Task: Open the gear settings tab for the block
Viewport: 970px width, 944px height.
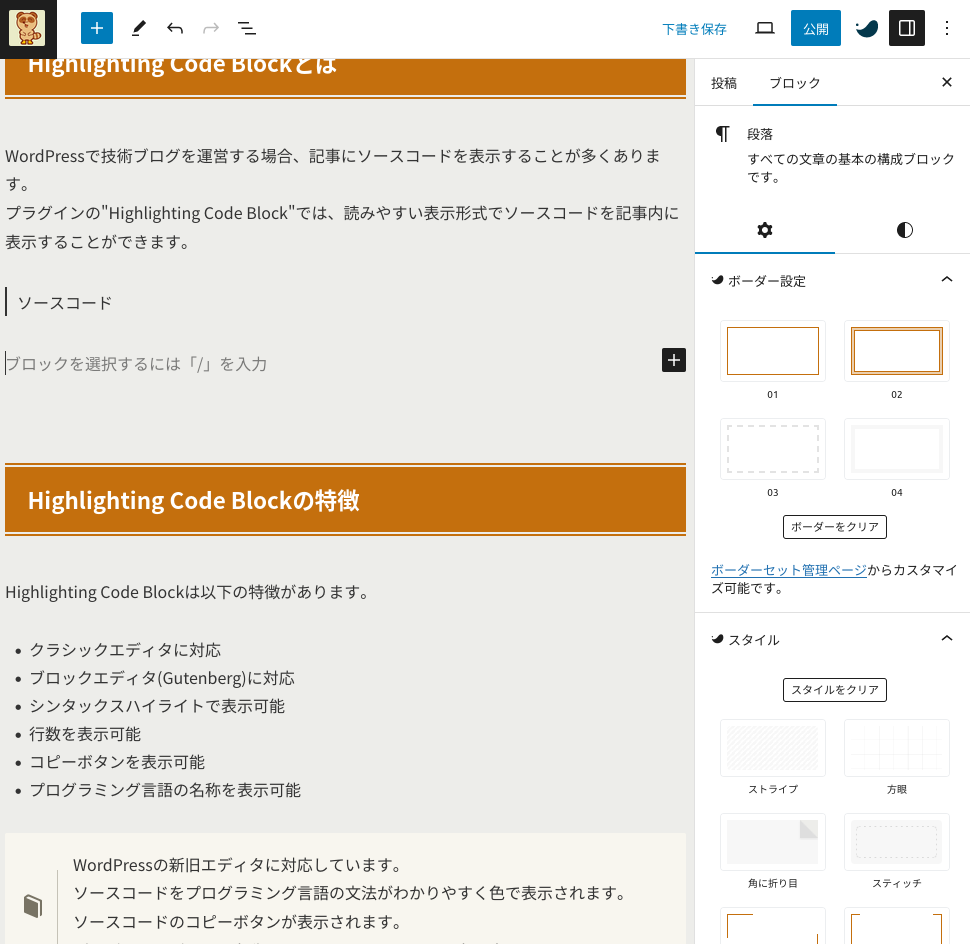Action: tap(765, 230)
